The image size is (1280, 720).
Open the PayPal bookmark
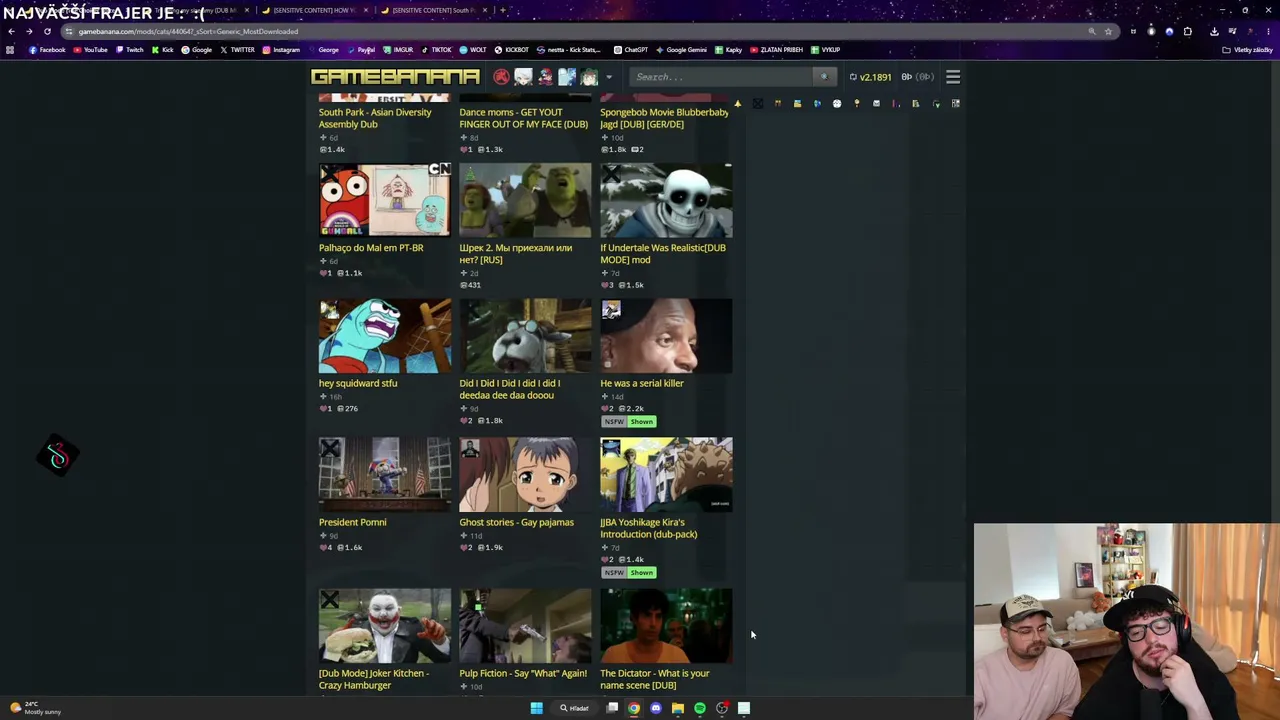[361, 50]
